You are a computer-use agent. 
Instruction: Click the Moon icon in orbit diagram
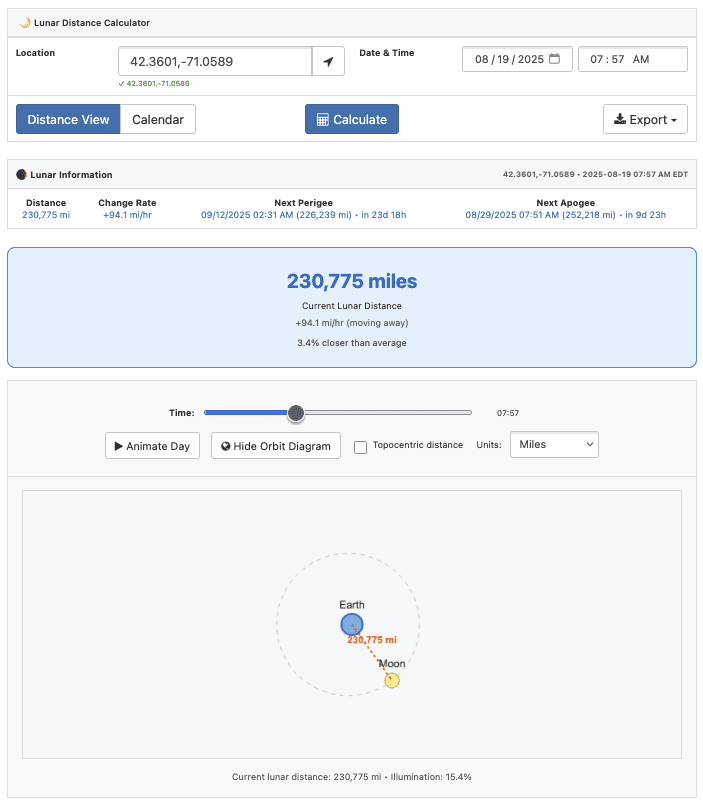(392, 680)
